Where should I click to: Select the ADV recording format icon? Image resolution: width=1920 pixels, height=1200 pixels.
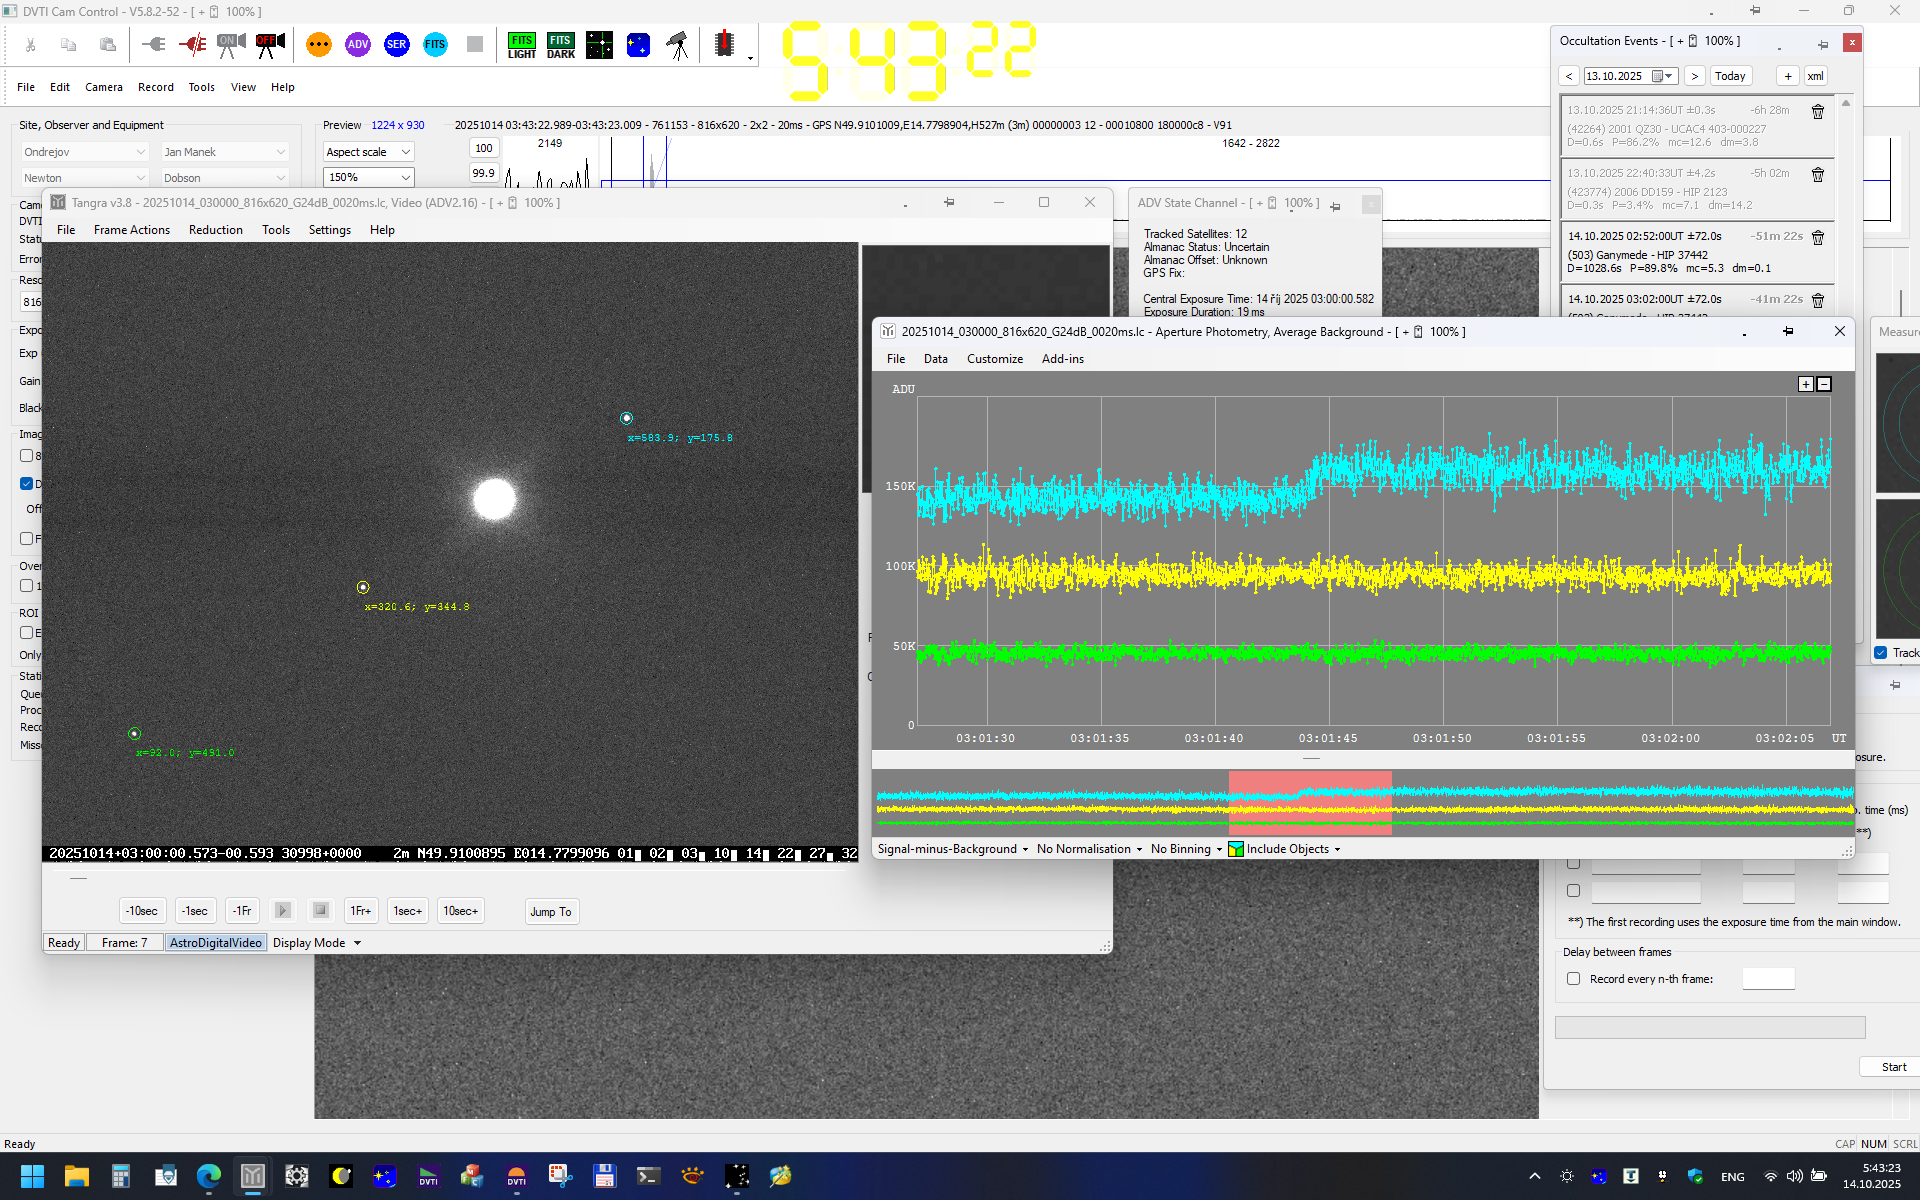tap(357, 44)
